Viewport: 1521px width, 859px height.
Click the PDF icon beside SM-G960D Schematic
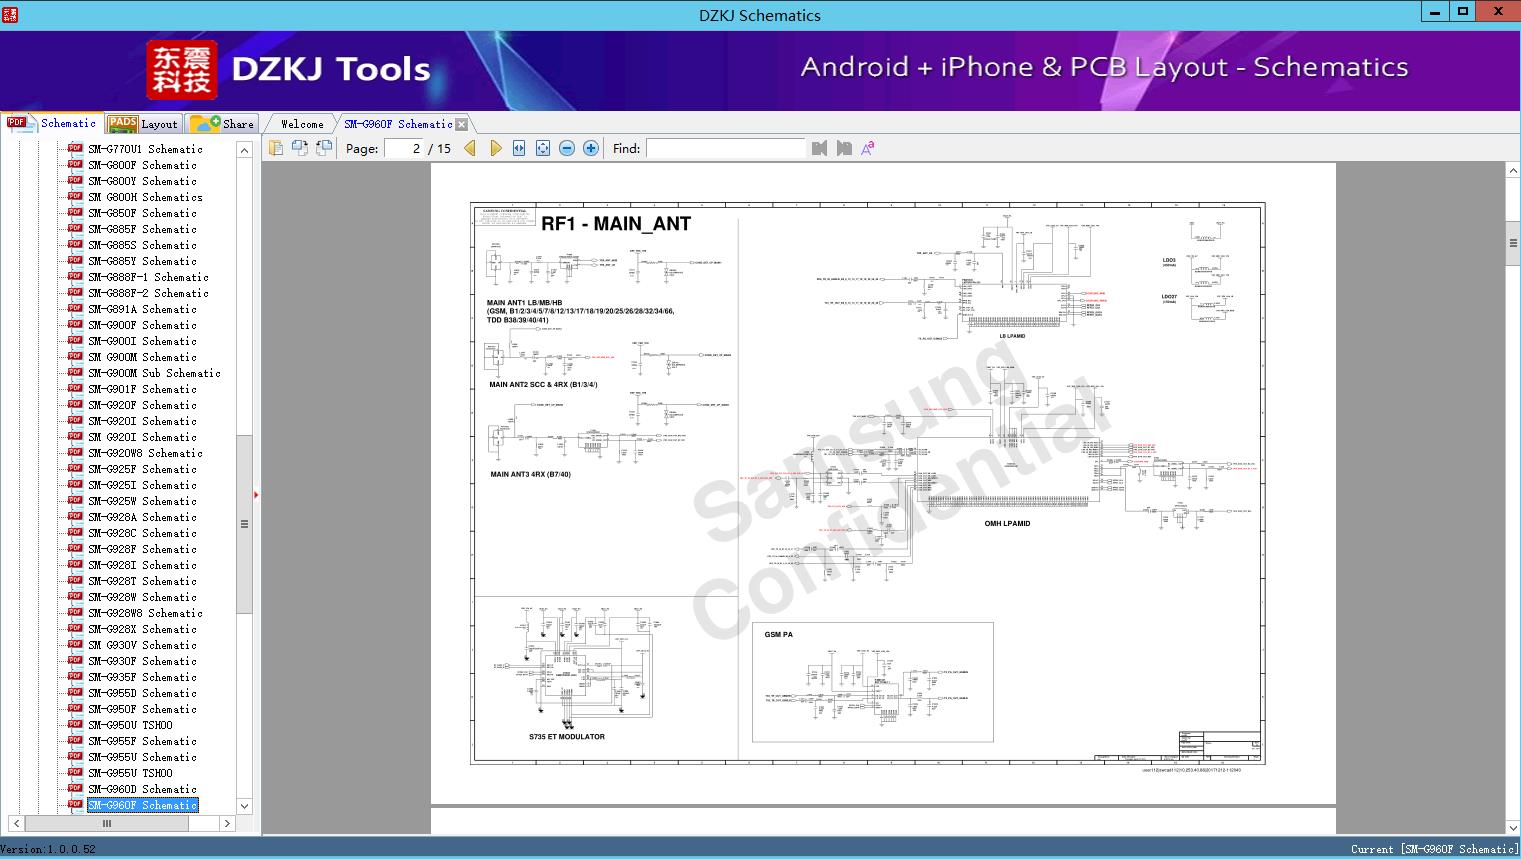pyautogui.click(x=75, y=789)
